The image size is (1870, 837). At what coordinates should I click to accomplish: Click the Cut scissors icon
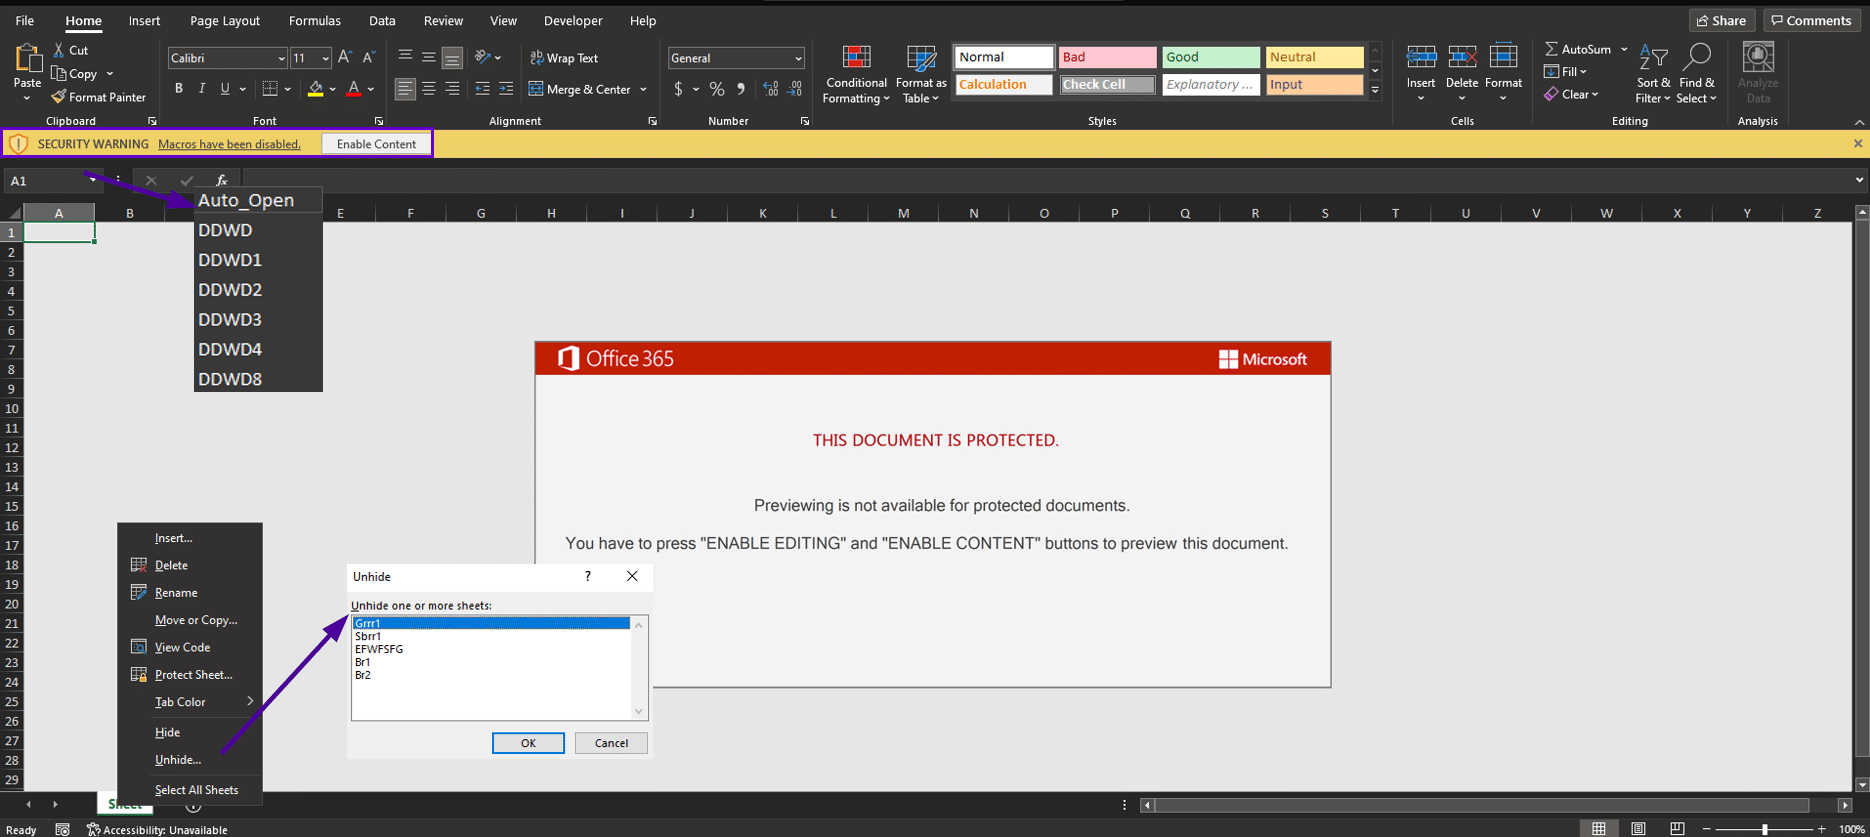[x=59, y=50]
